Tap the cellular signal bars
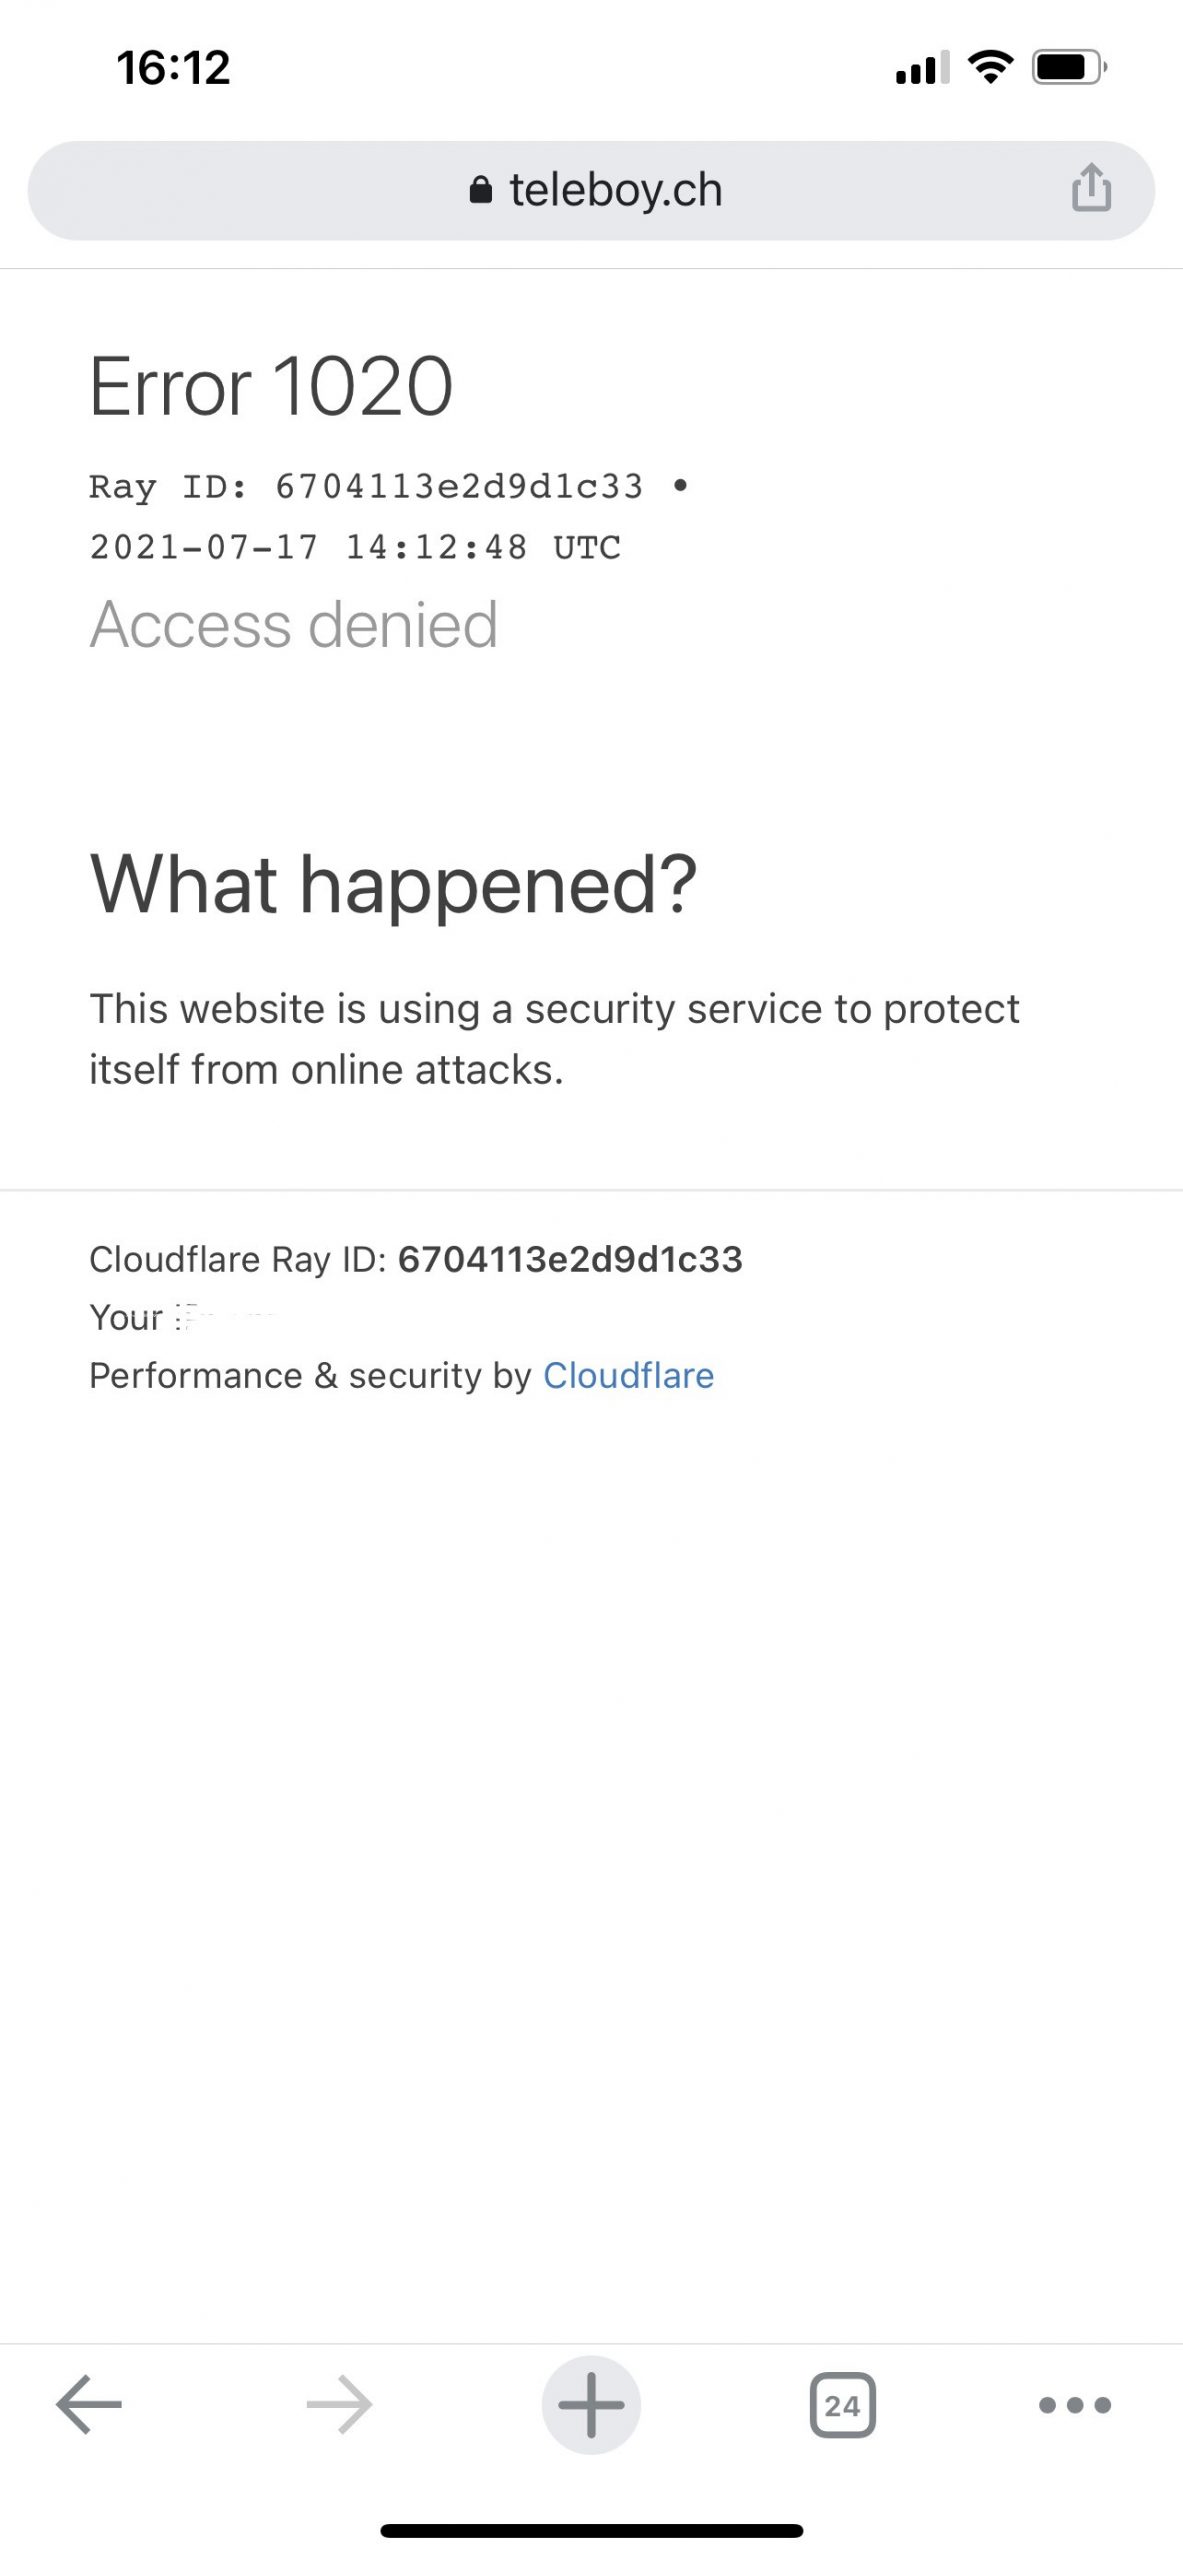Screen dimensions: 1183x2560 tap(922, 69)
